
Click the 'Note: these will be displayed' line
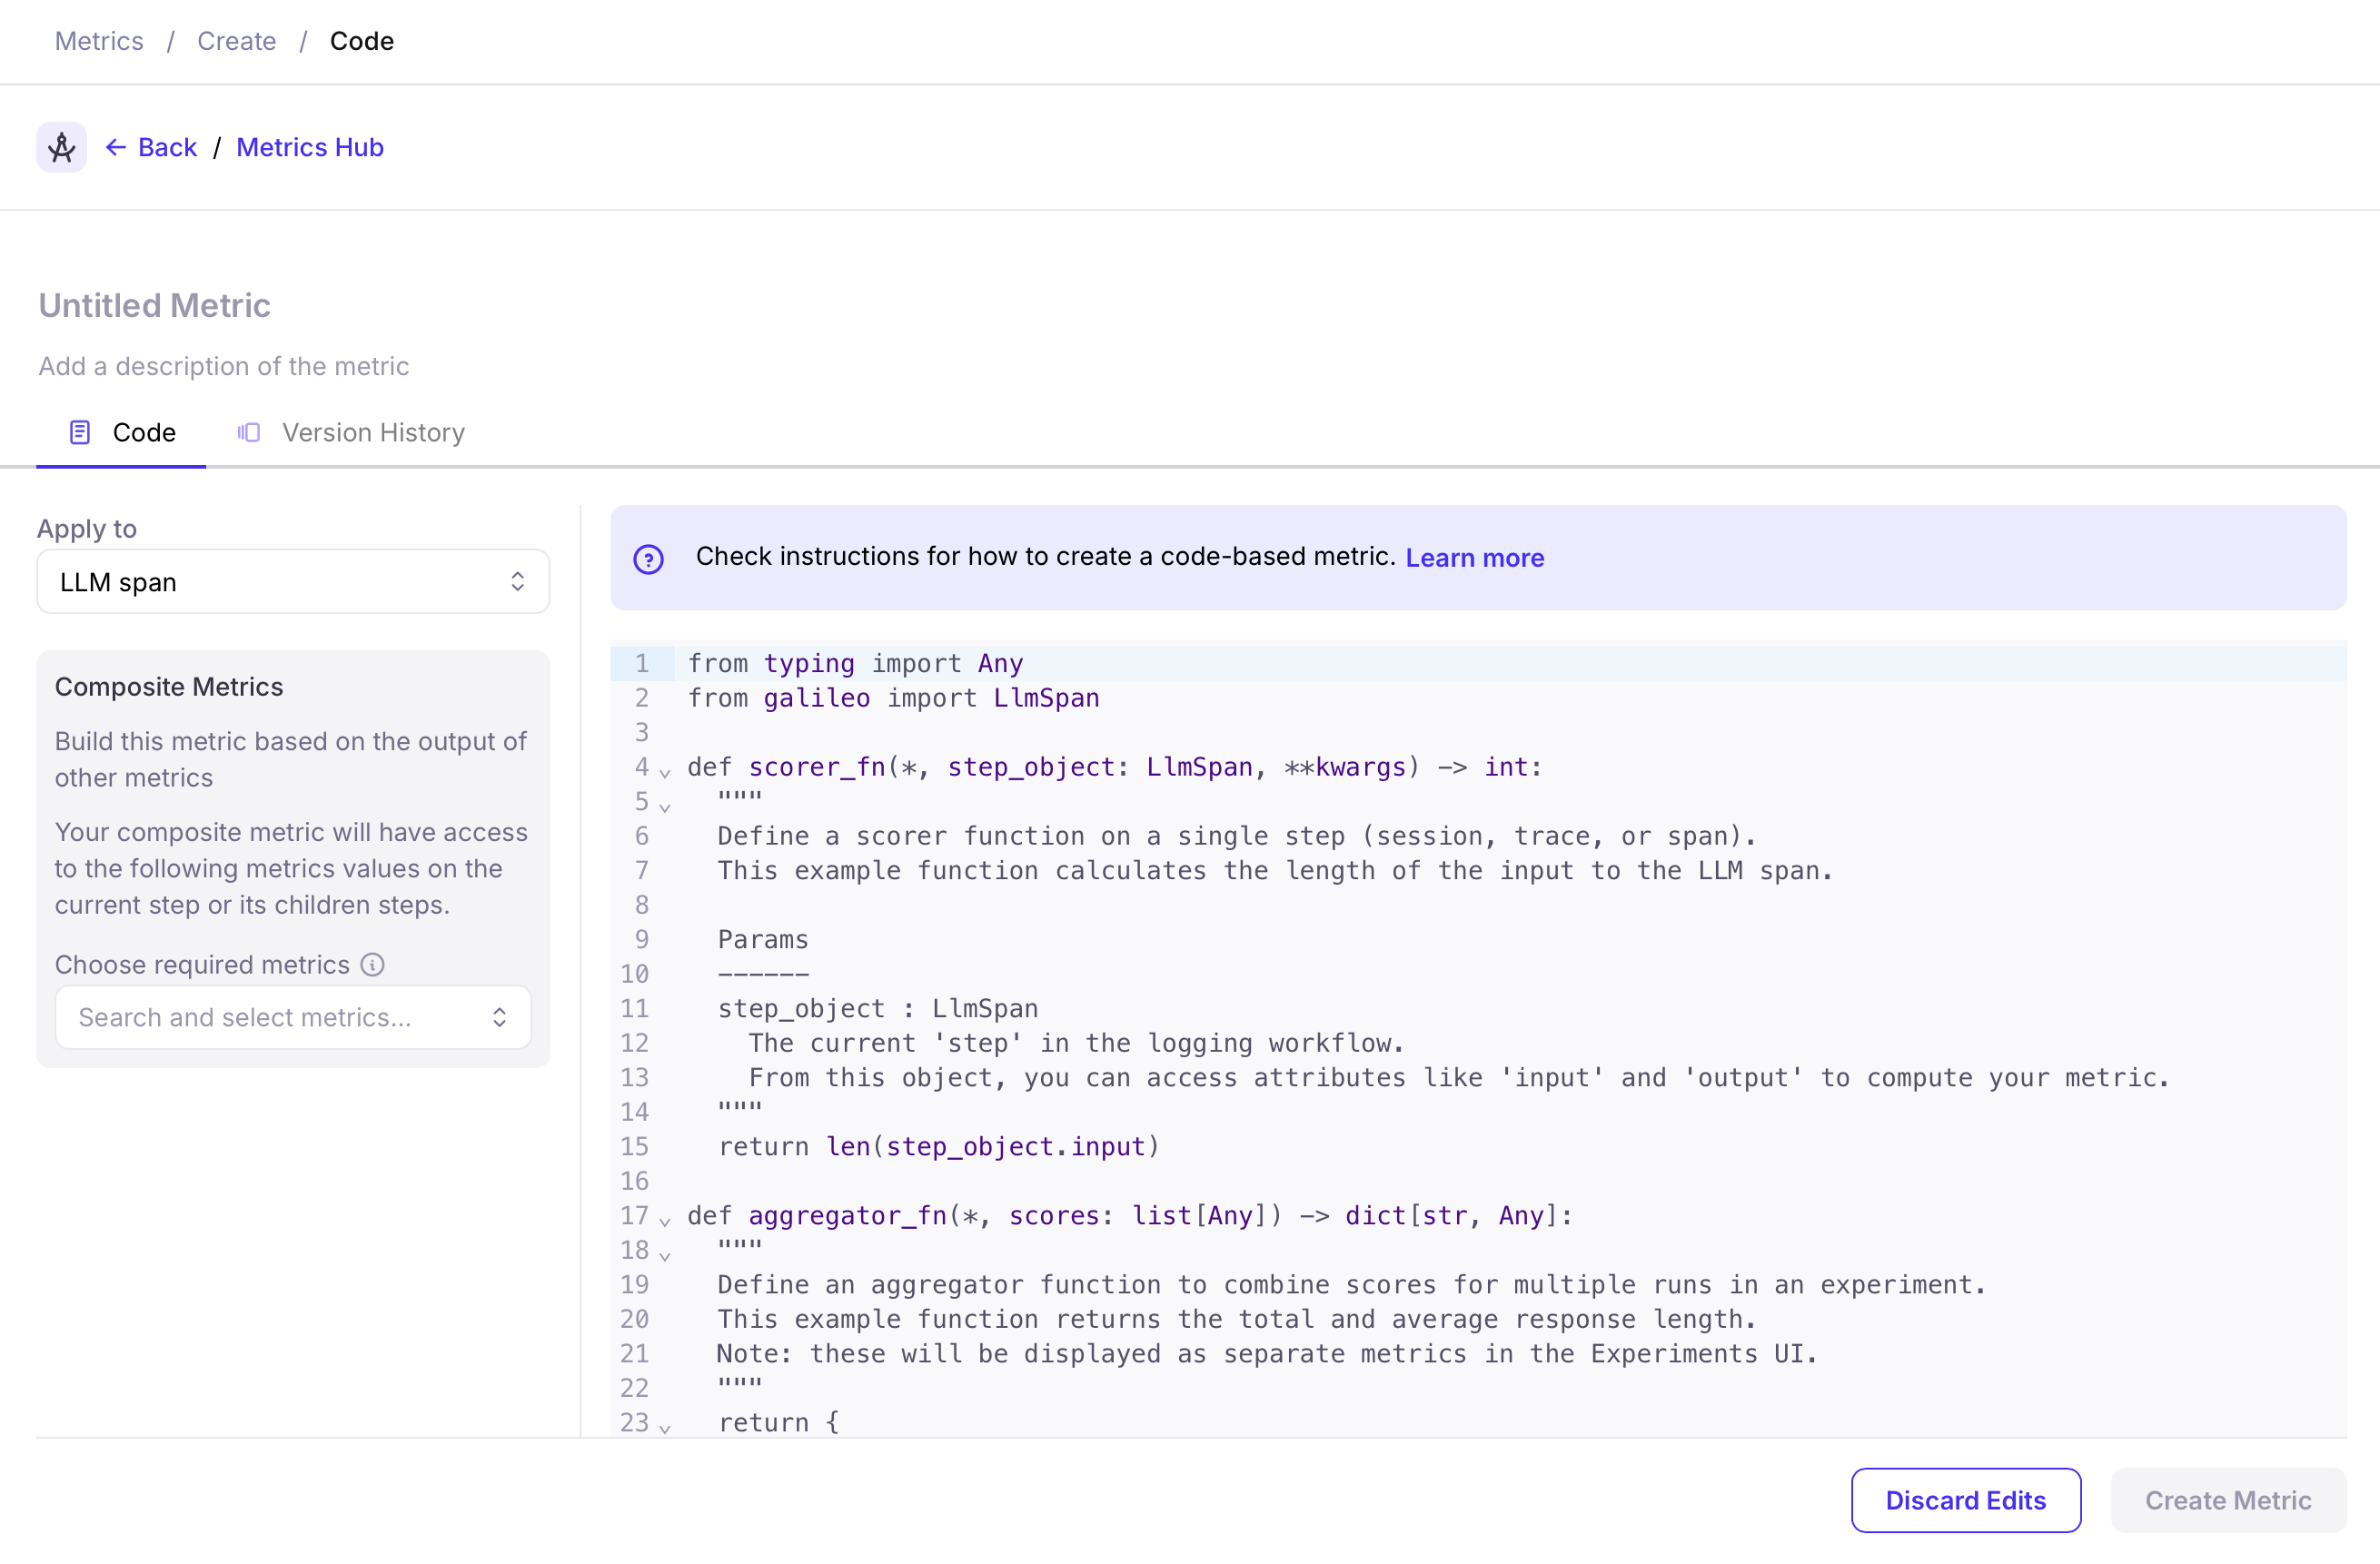[1267, 1353]
